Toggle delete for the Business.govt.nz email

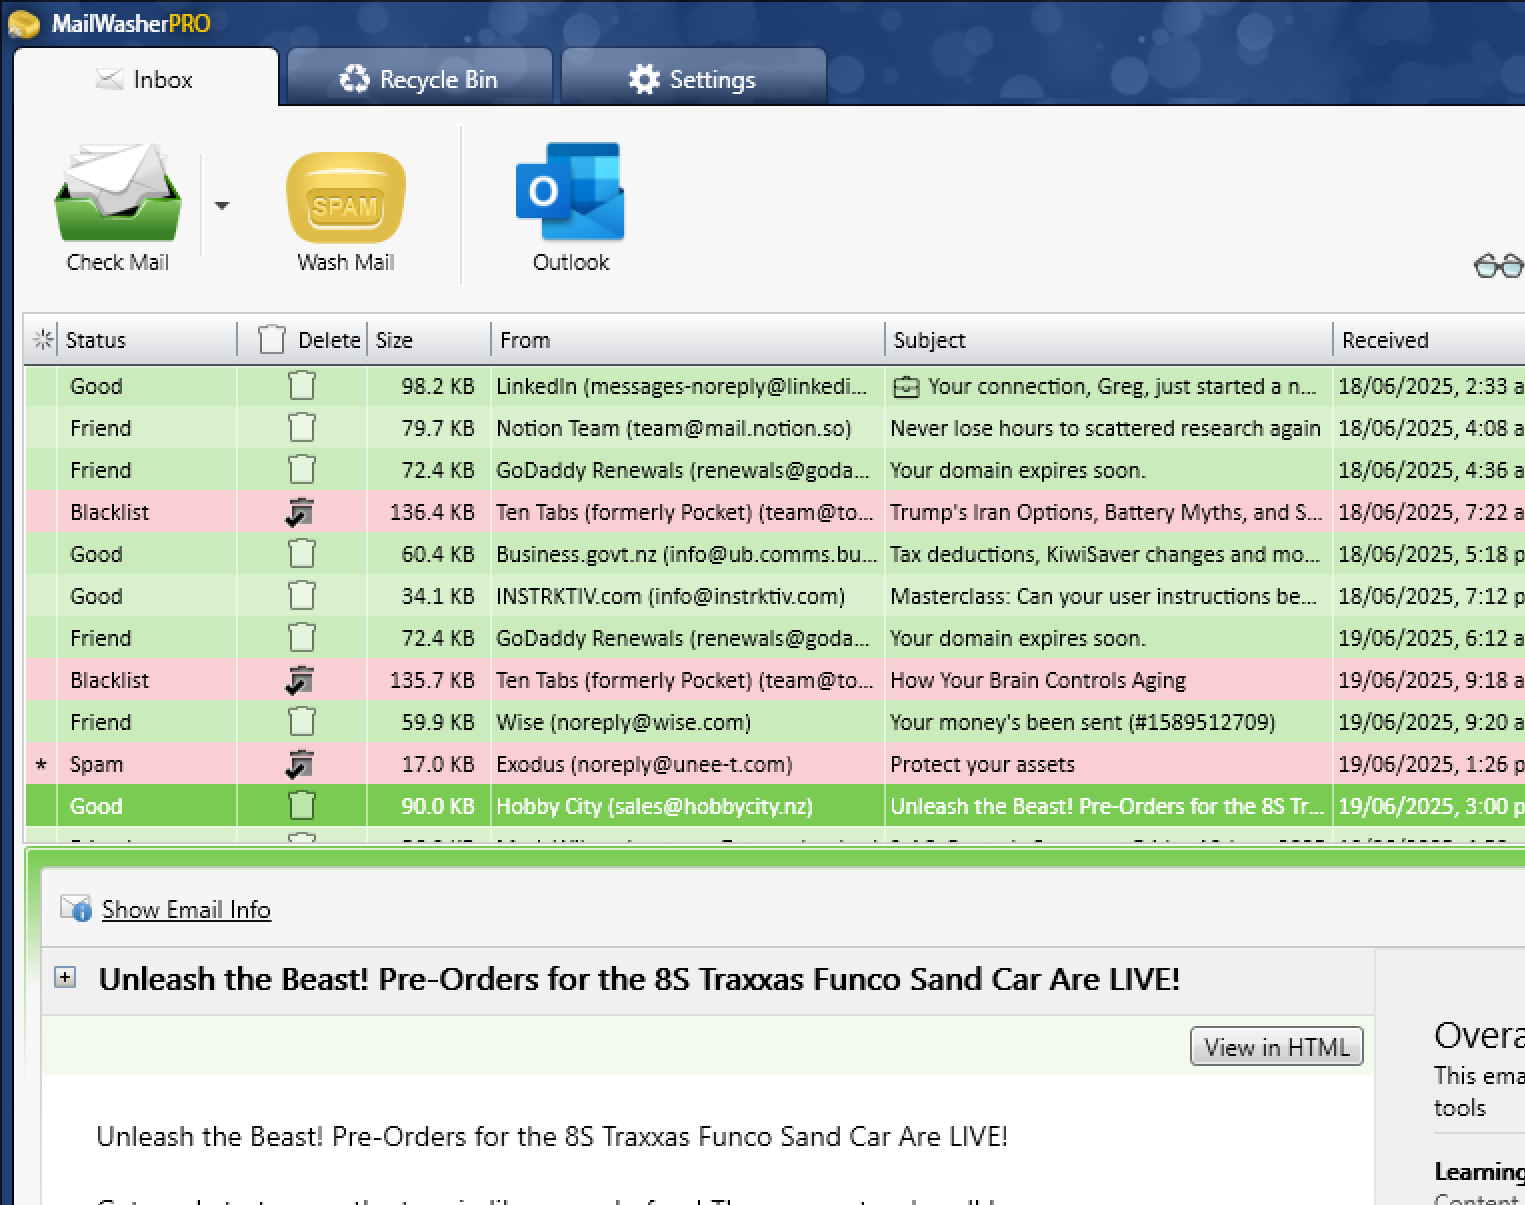(x=301, y=554)
